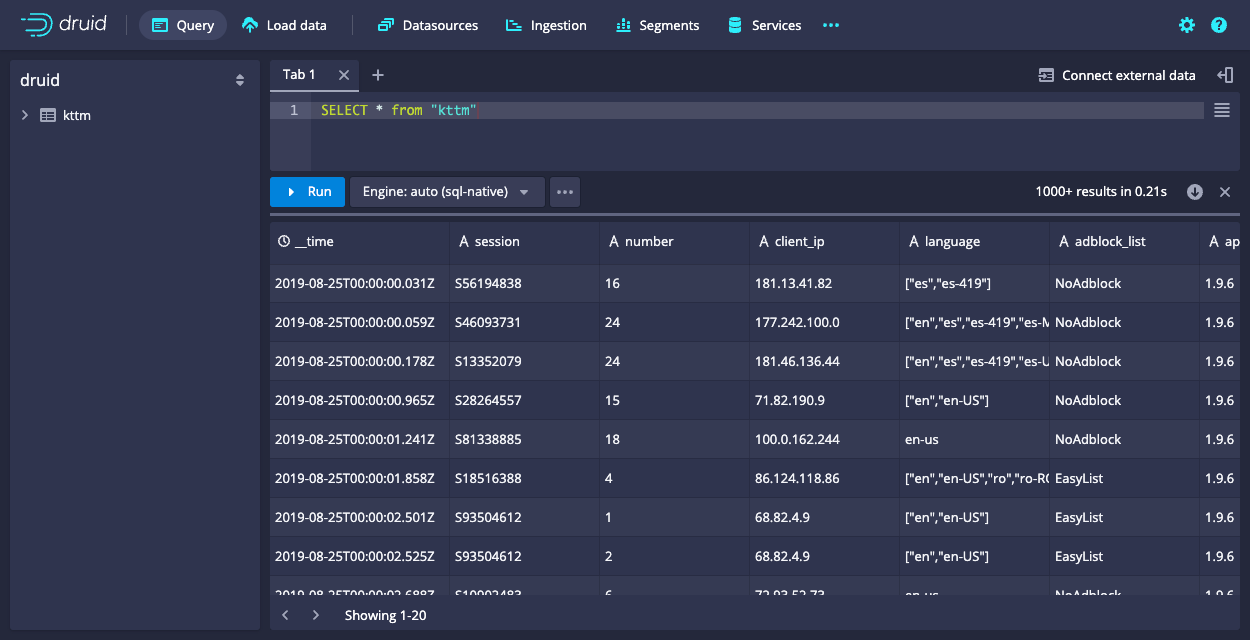Switch to the Segments view
1250x640 pixels.
coord(657,25)
